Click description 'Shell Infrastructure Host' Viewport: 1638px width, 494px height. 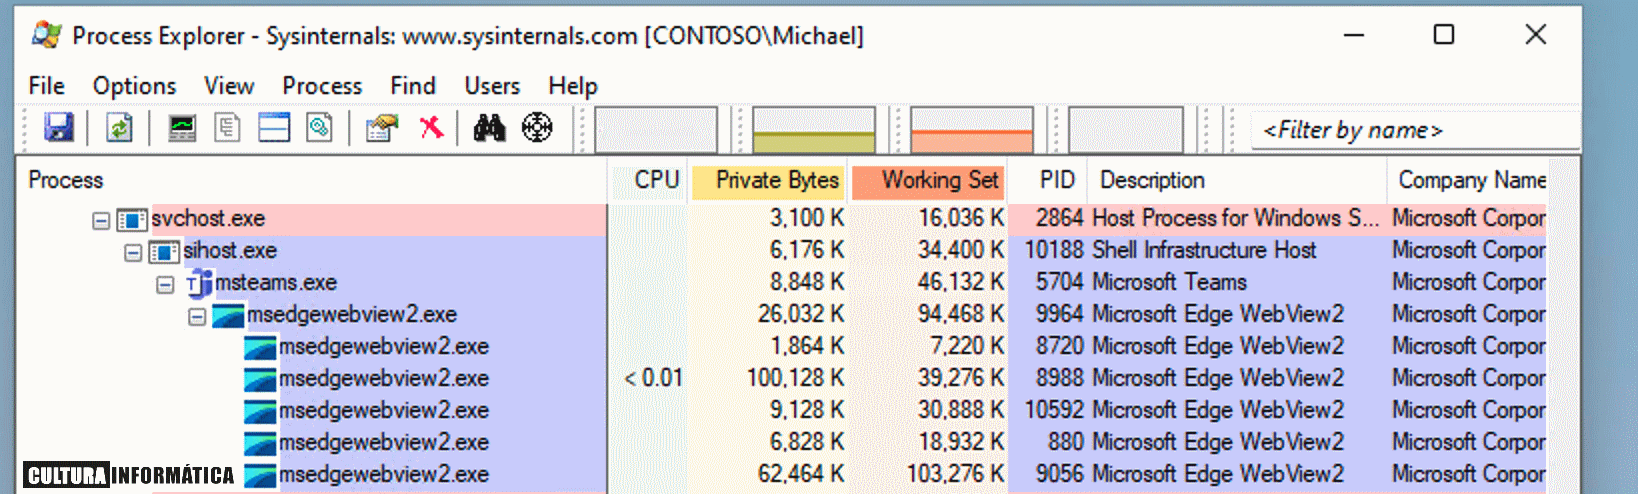coord(1204,251)
